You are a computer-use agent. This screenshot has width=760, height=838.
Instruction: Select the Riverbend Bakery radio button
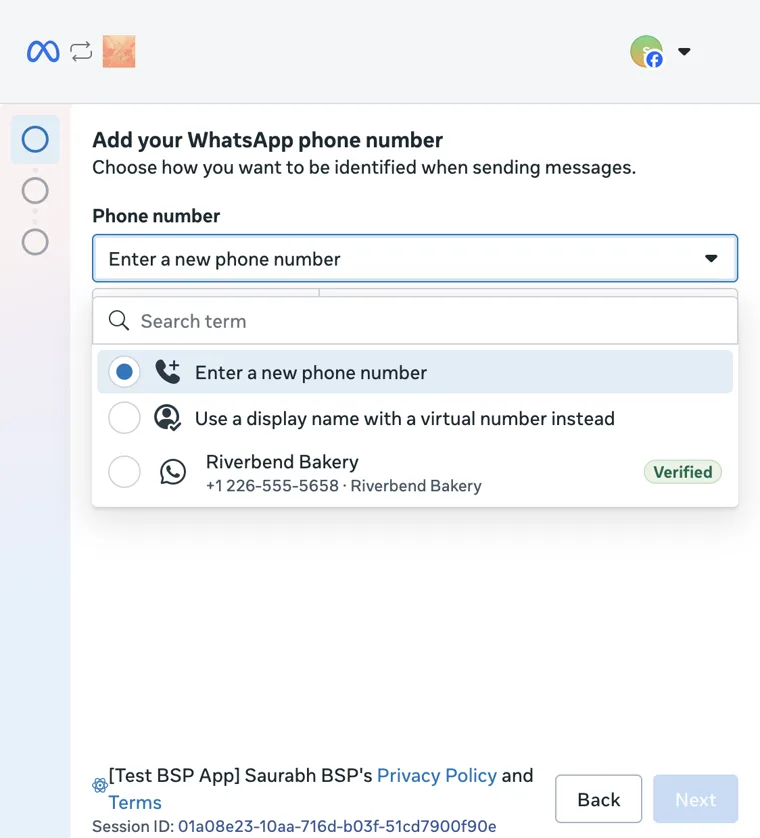click(x=124, y=472)
